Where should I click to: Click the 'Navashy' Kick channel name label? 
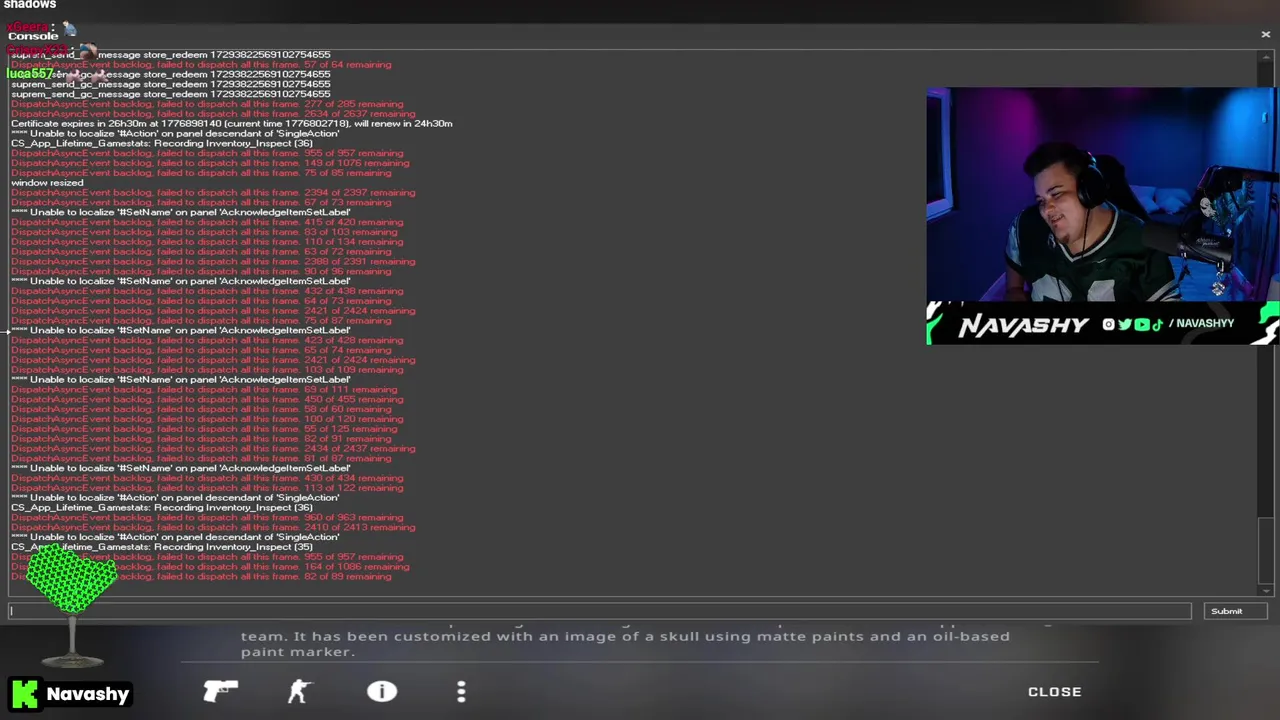pos(88,694)
